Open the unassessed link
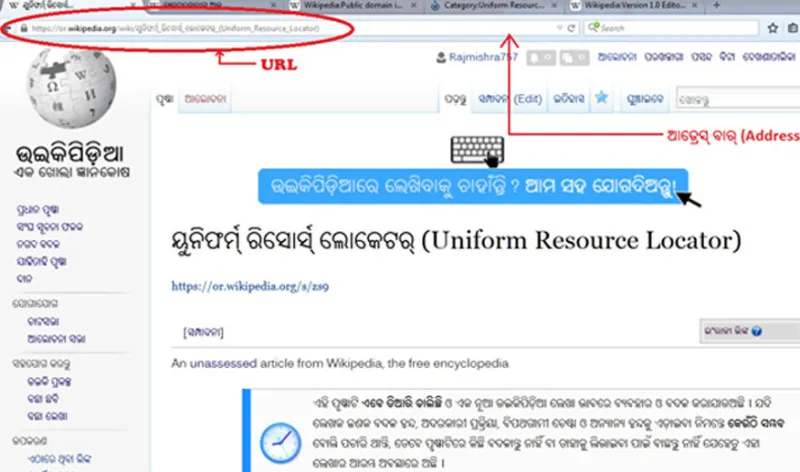This screenshot has height=472, width=800. click(x=223, y=363)
